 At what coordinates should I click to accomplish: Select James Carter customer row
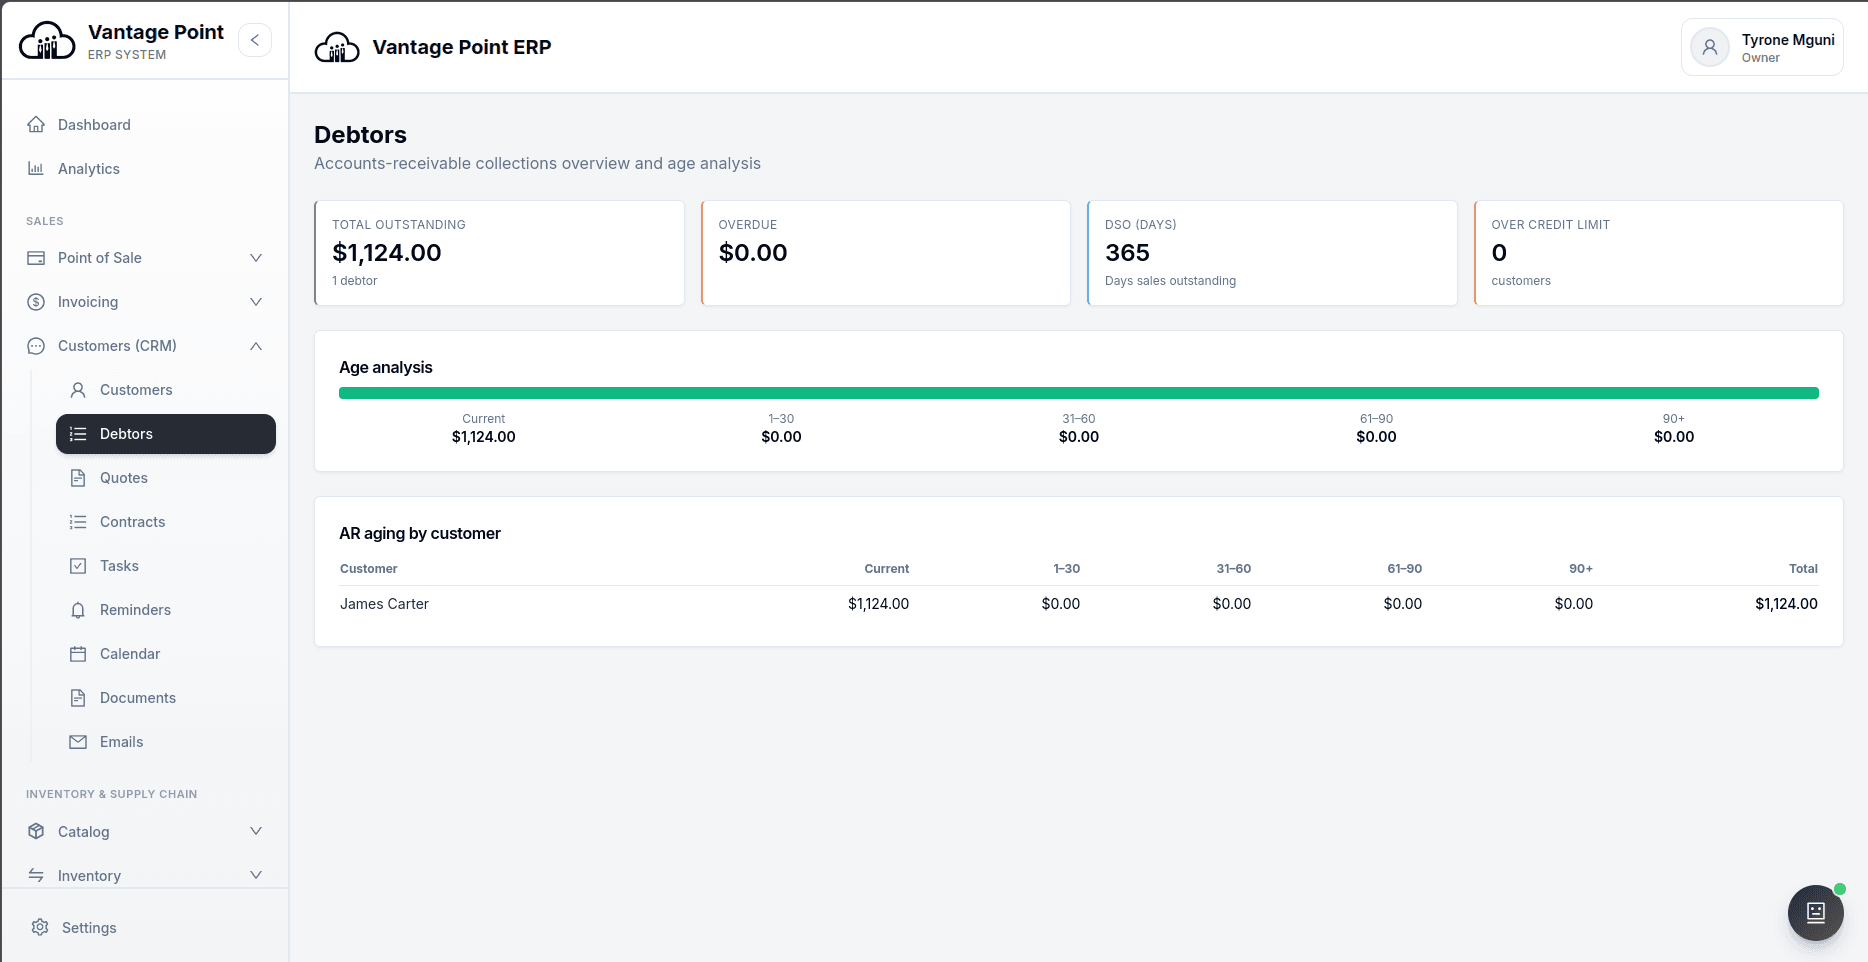[x=1078, y=604]
